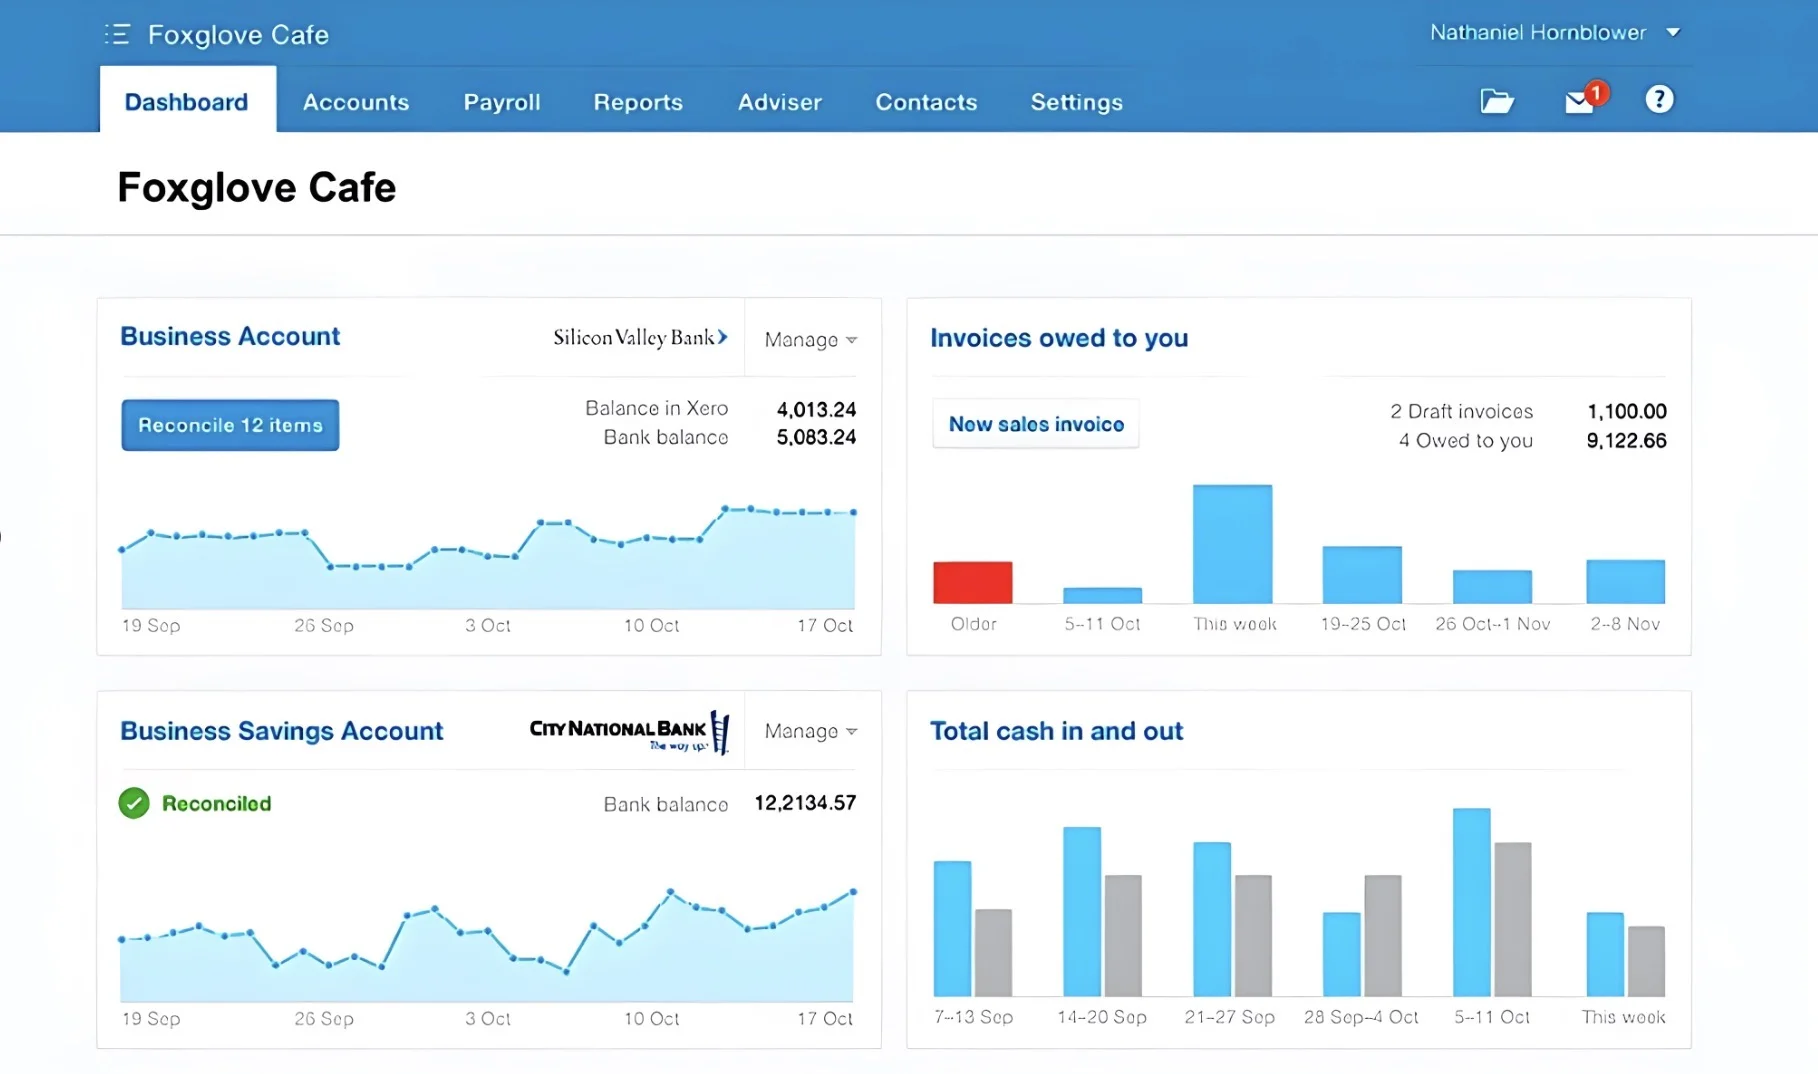
Task: Click the Reconciled status text
Action: click(217, 803)
